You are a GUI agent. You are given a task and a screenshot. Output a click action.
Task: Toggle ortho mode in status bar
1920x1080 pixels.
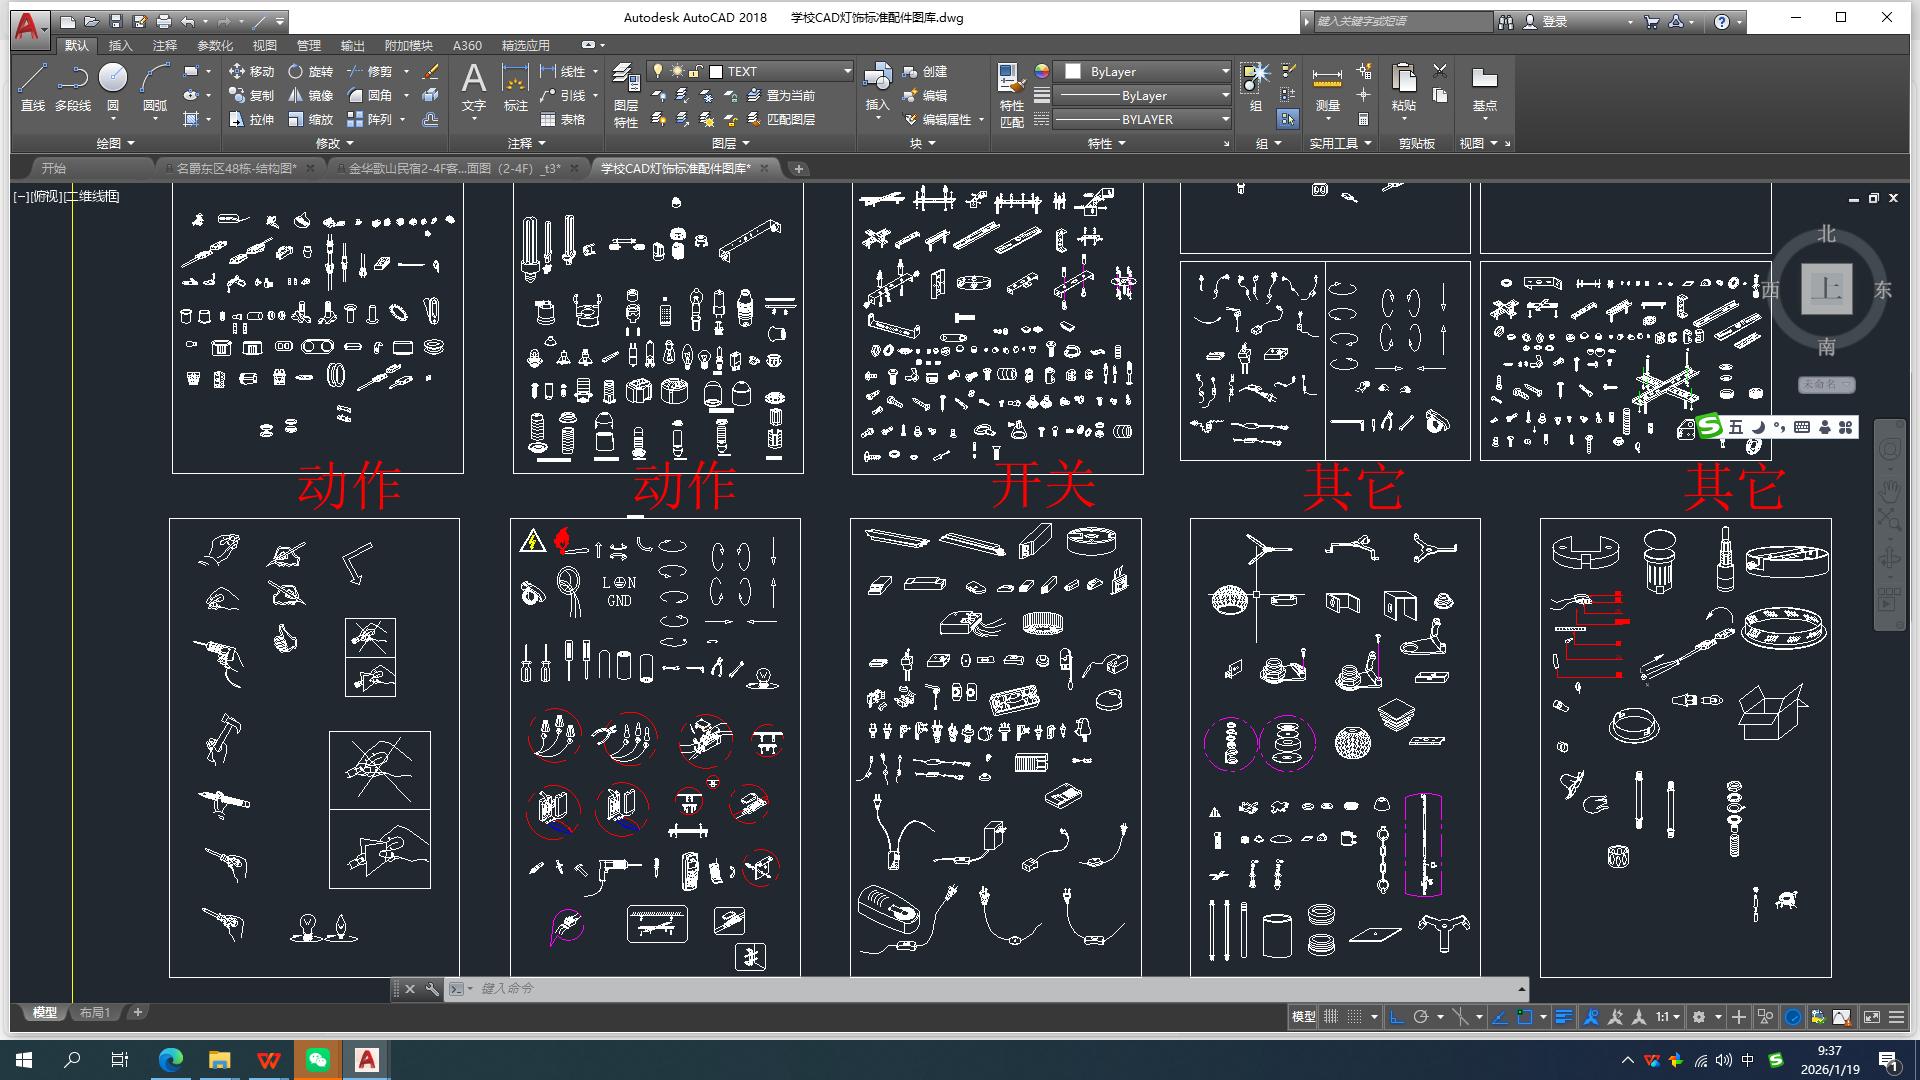[x=1397, y=1017]
